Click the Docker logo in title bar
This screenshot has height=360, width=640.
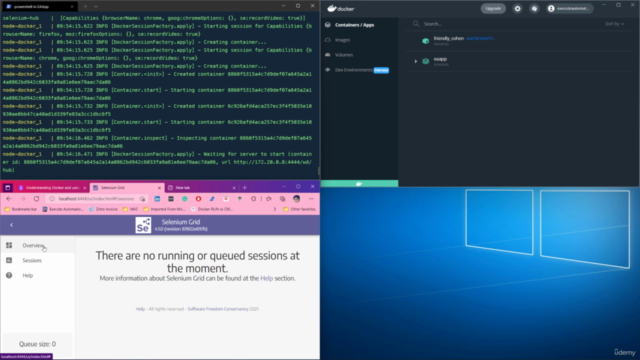pos(341,9)
